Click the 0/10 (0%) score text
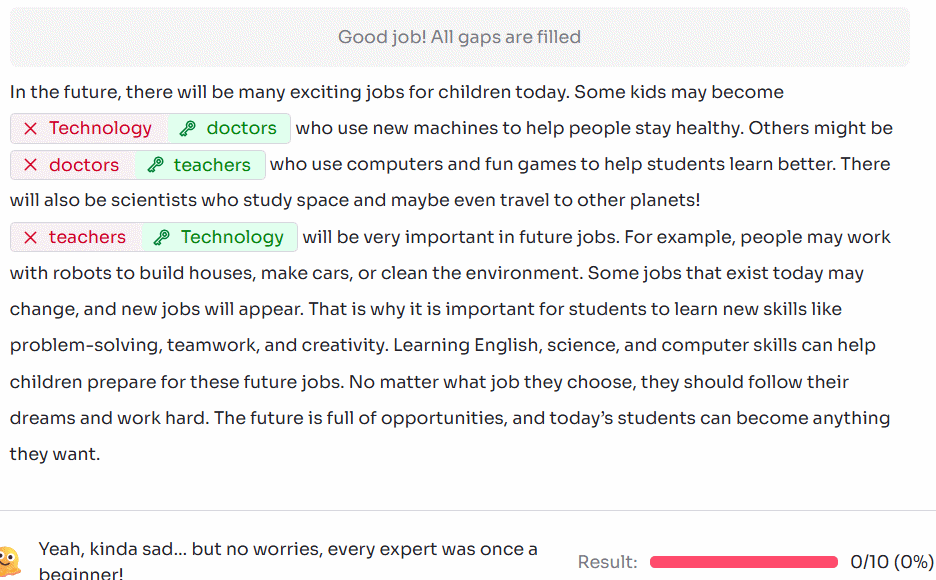The height and width of the screenshot is (580, 936). click(x=891, y=562)
